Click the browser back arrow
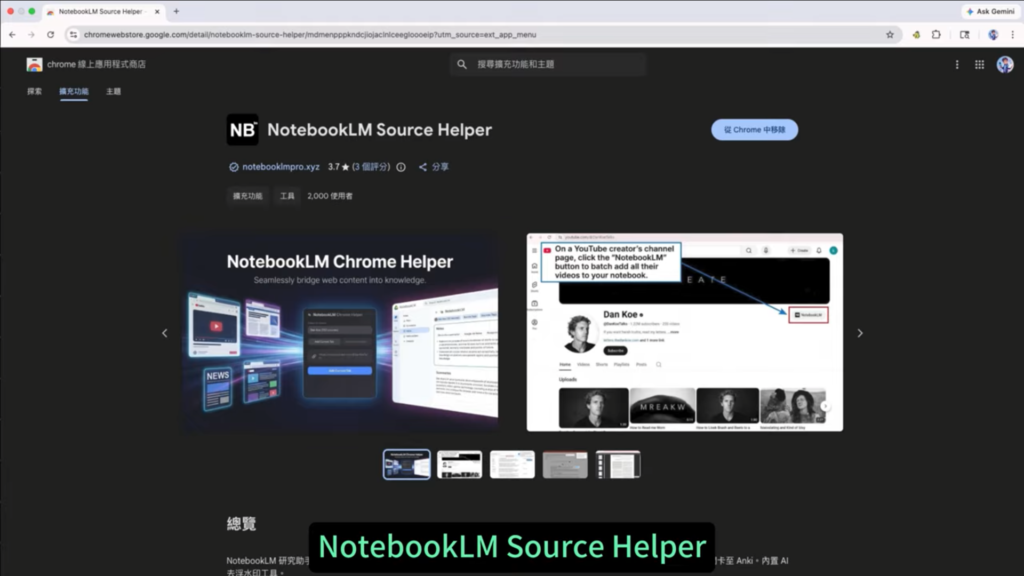Image resolution: width=1024 pixels, height=576 pixels. click(x=12, y=35)
